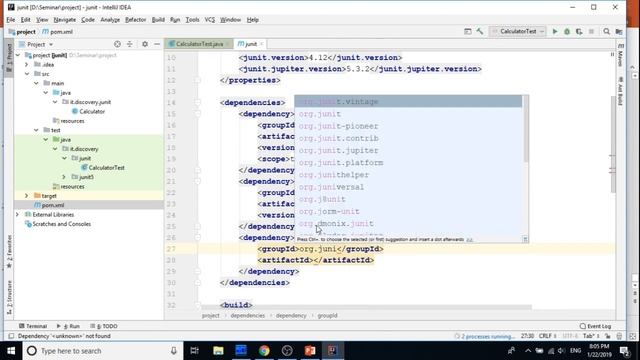Viewport: 640px width, 360px height.
Task: Open the Terminal tool window
Action: 33,326
